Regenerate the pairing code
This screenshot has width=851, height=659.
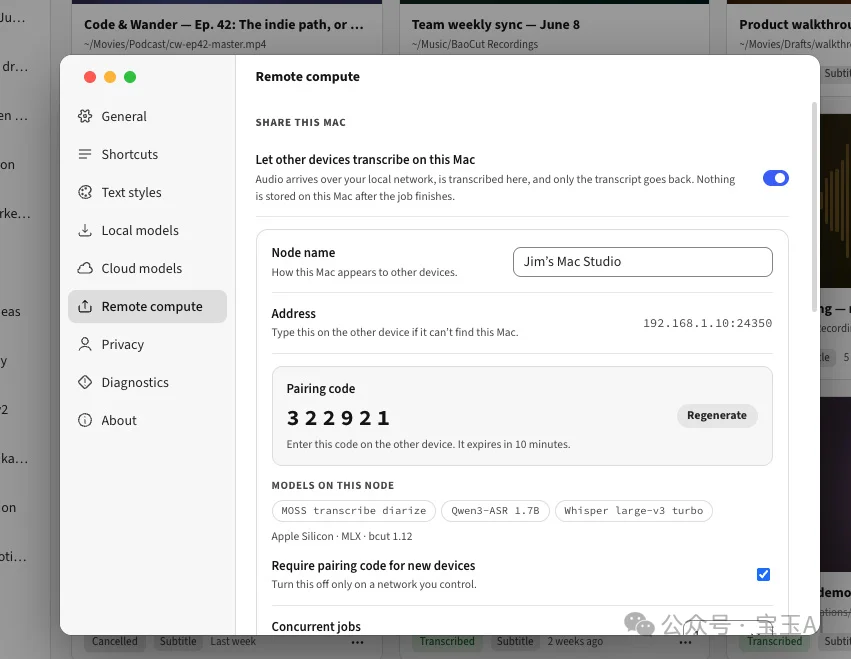(x=717, y=415)
